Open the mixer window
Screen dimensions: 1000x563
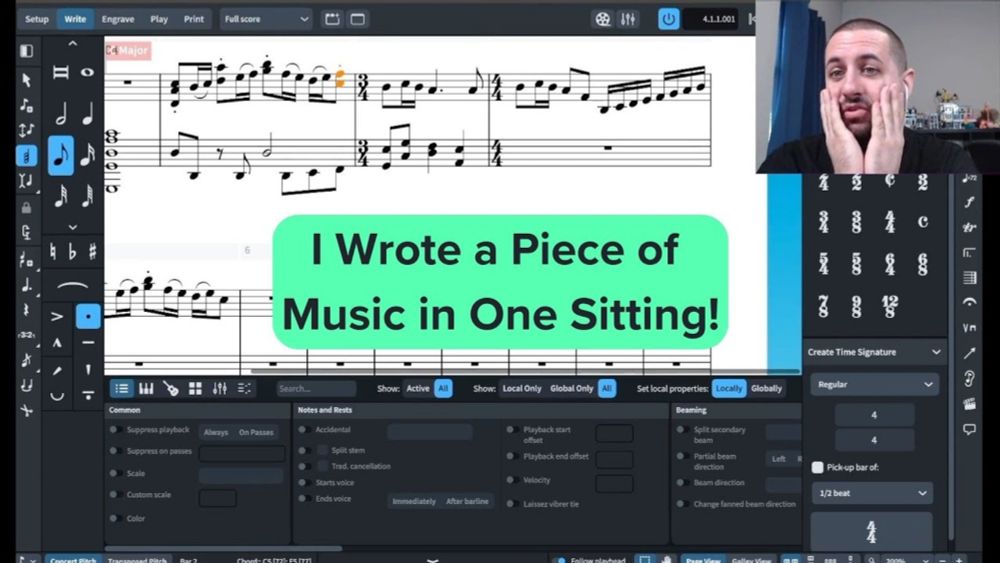pyautogui.click(x=628, y=19)
